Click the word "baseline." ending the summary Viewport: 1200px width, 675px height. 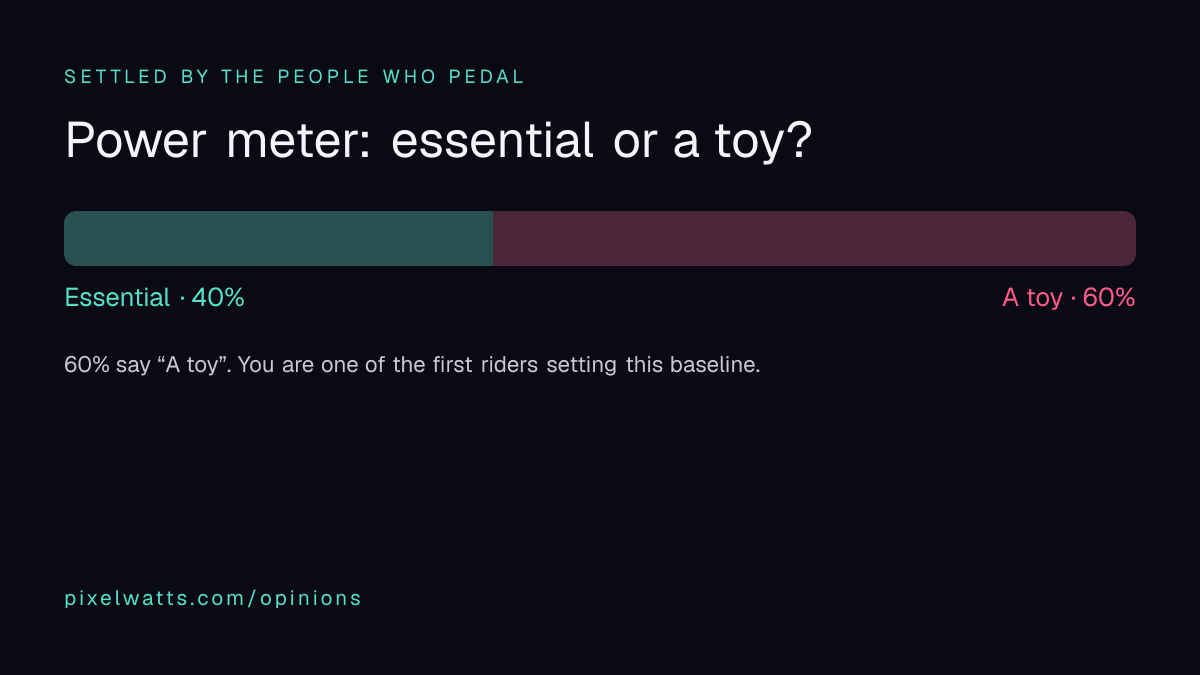716,365
